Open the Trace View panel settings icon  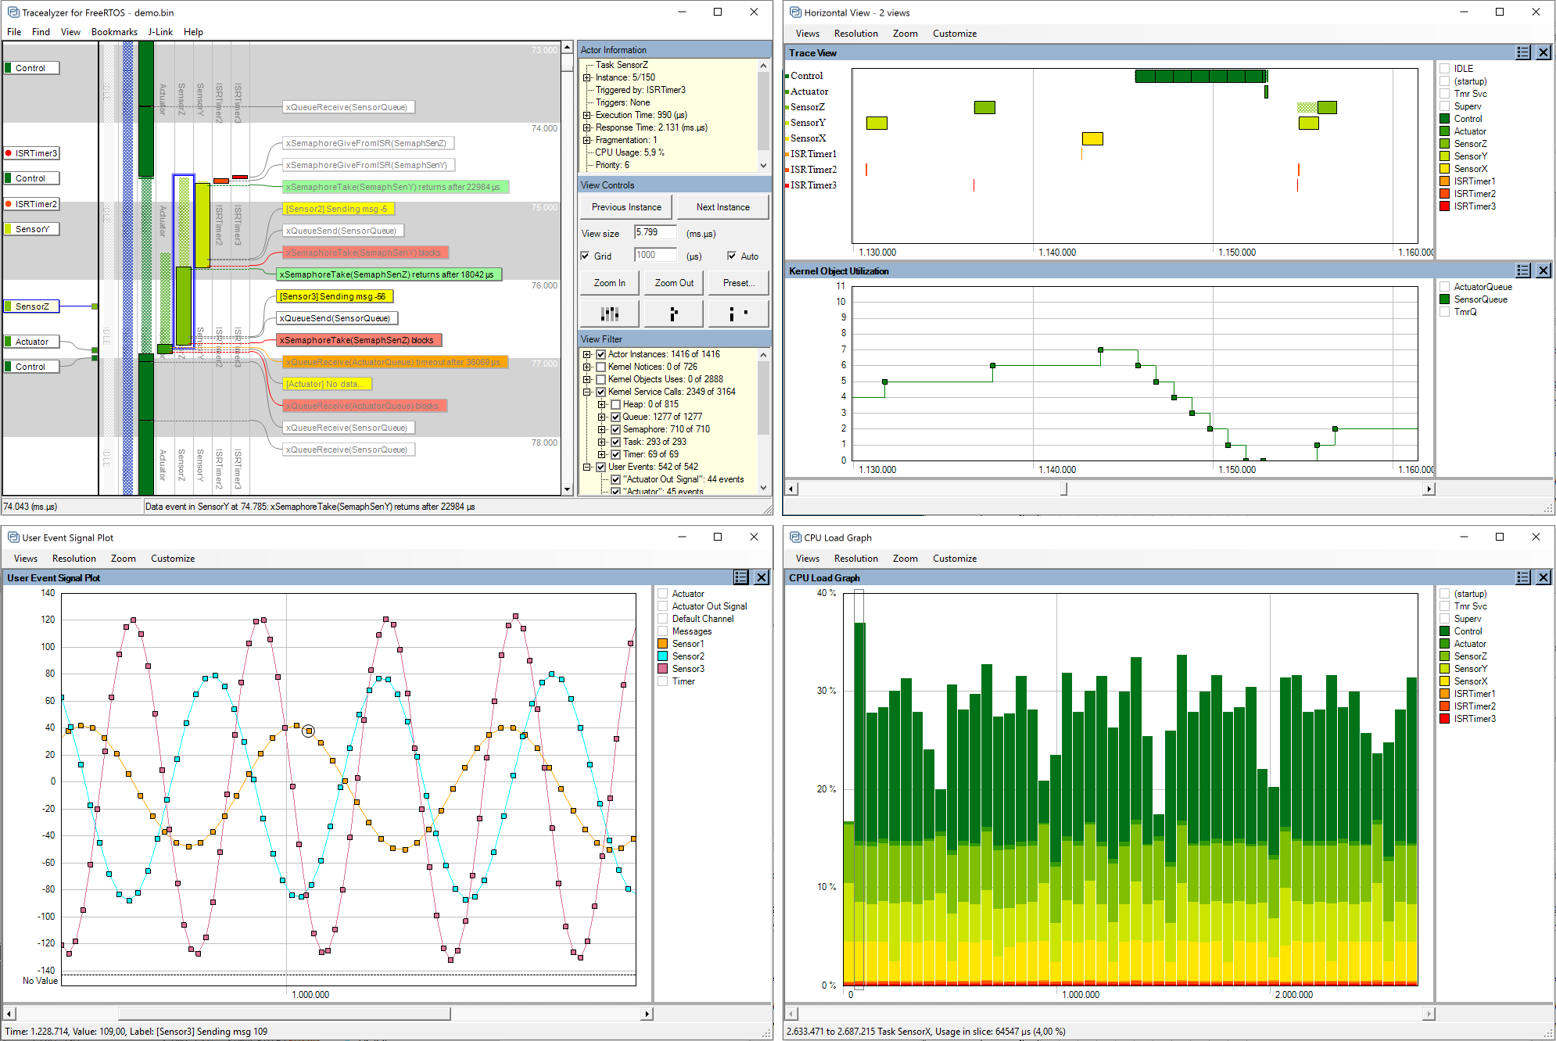[x=1522, y=52]
